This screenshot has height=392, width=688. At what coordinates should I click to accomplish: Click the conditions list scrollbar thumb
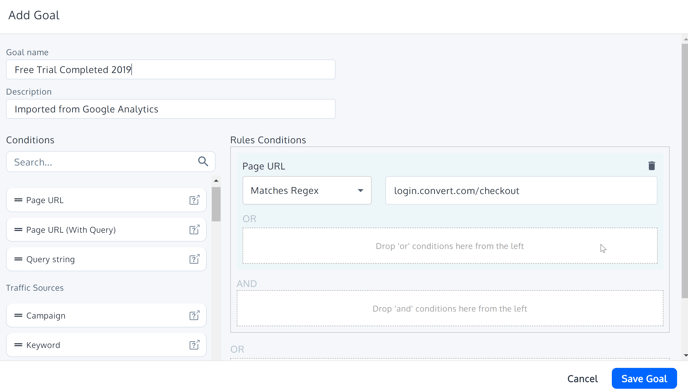point(216,204)
